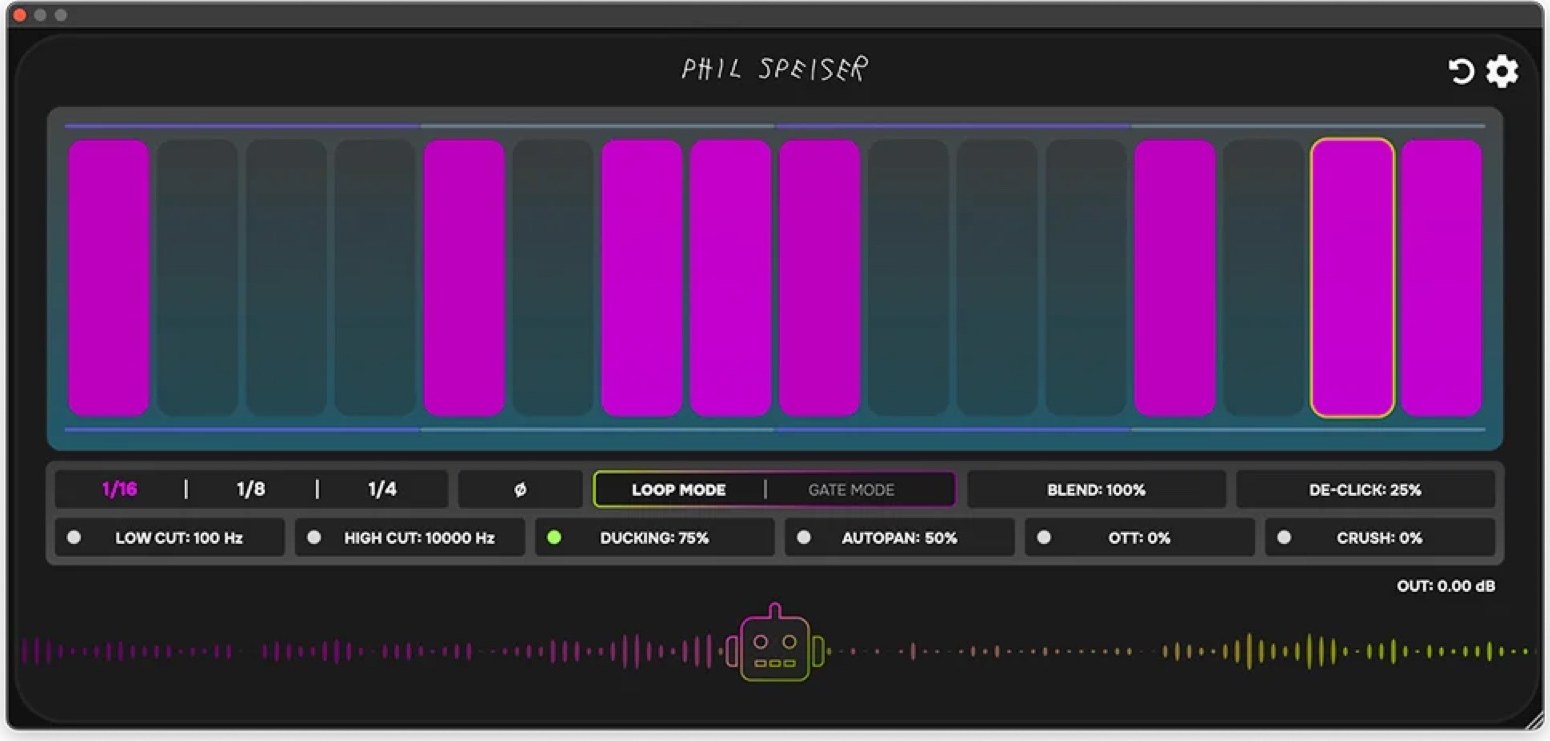
Task: Select the 1/16 step rate
Action: click(119, 490)
